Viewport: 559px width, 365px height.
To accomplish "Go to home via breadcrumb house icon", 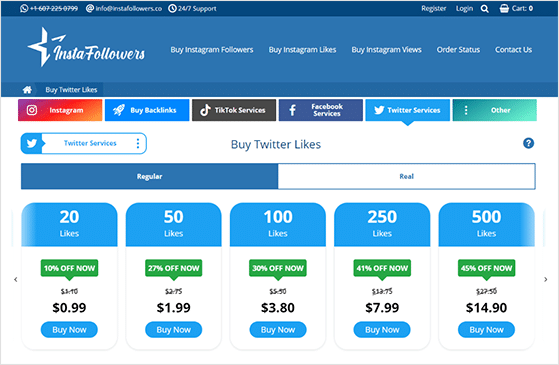I will 27,89.
